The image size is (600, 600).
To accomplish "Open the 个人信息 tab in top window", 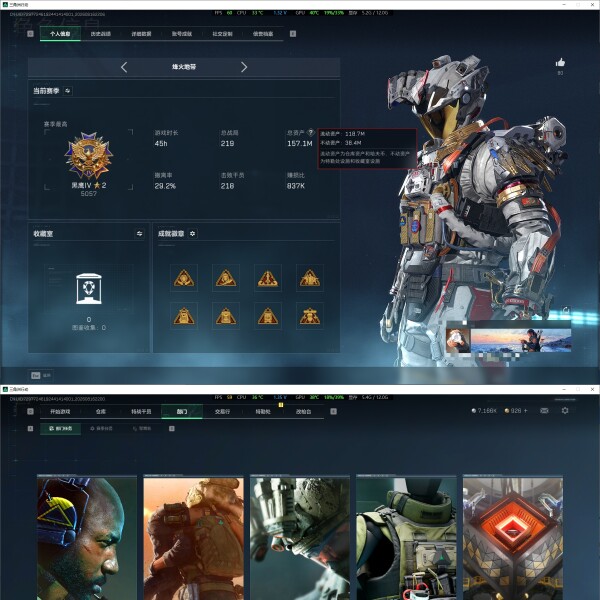I will coord(60,34).
